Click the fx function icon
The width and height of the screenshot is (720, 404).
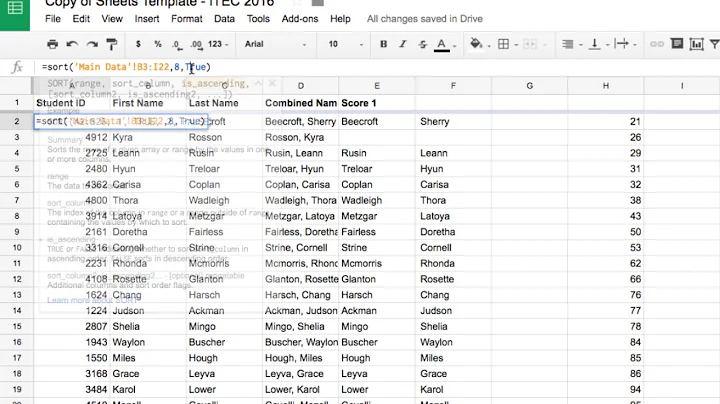tap(17, 67)
